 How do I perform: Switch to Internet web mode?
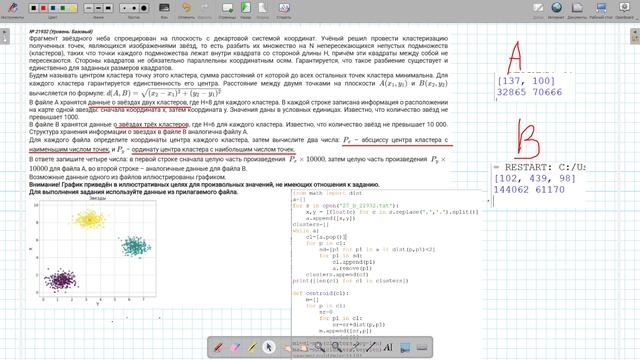[x=556, y=10]
